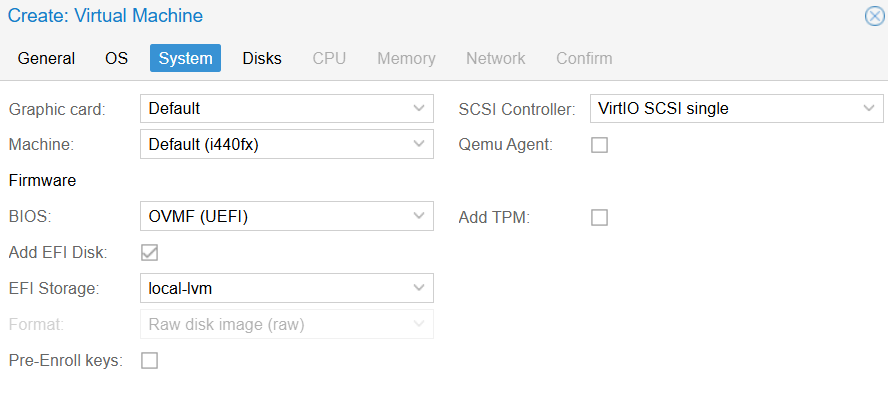
Task: Click the EFI Storage local-lvm field
Action: coord(272,289)
